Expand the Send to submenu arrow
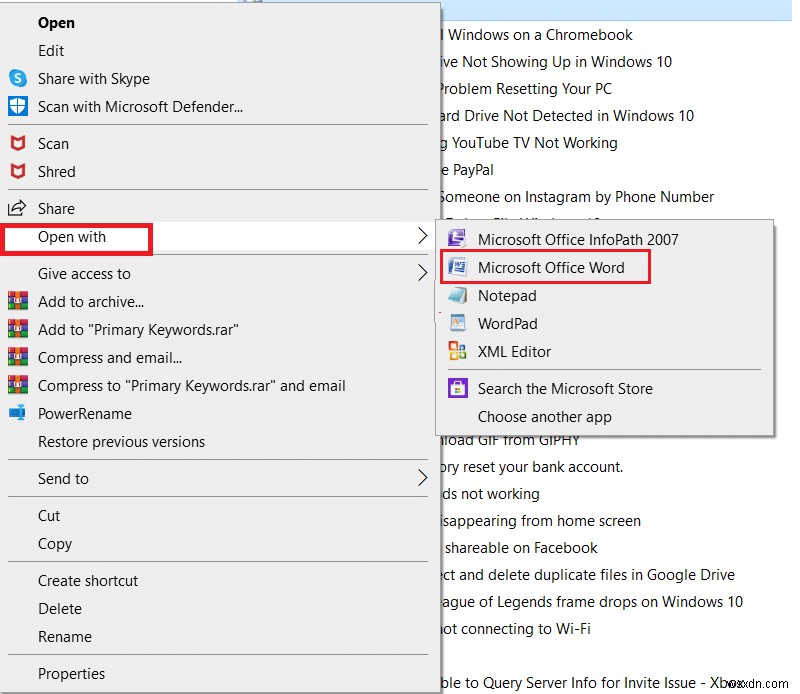 (422, 478)
